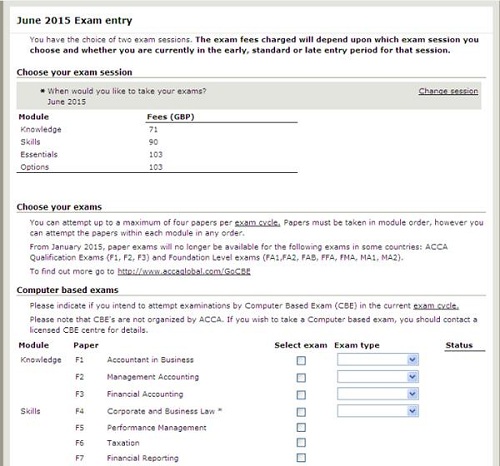Tick the F6 Taxation checkbox
This screenshot has width=500, height=466.
tap(301, 443)
